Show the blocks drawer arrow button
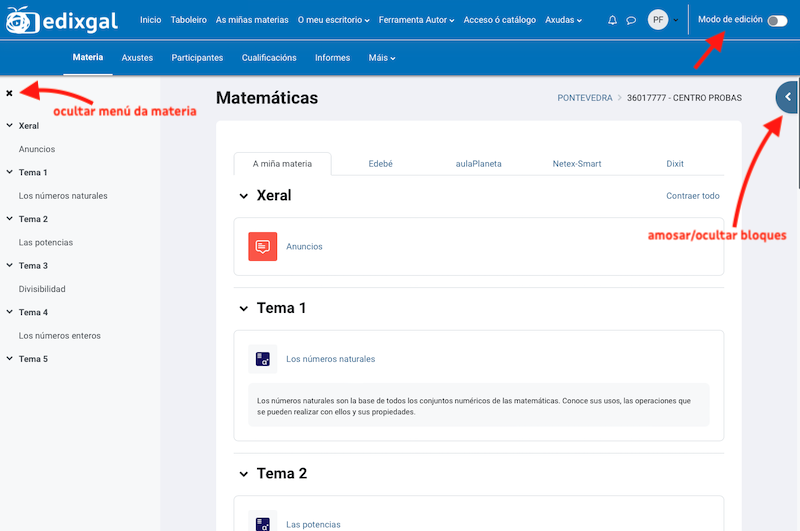Screen dimensions: 800x531 [x=788, y=97]
